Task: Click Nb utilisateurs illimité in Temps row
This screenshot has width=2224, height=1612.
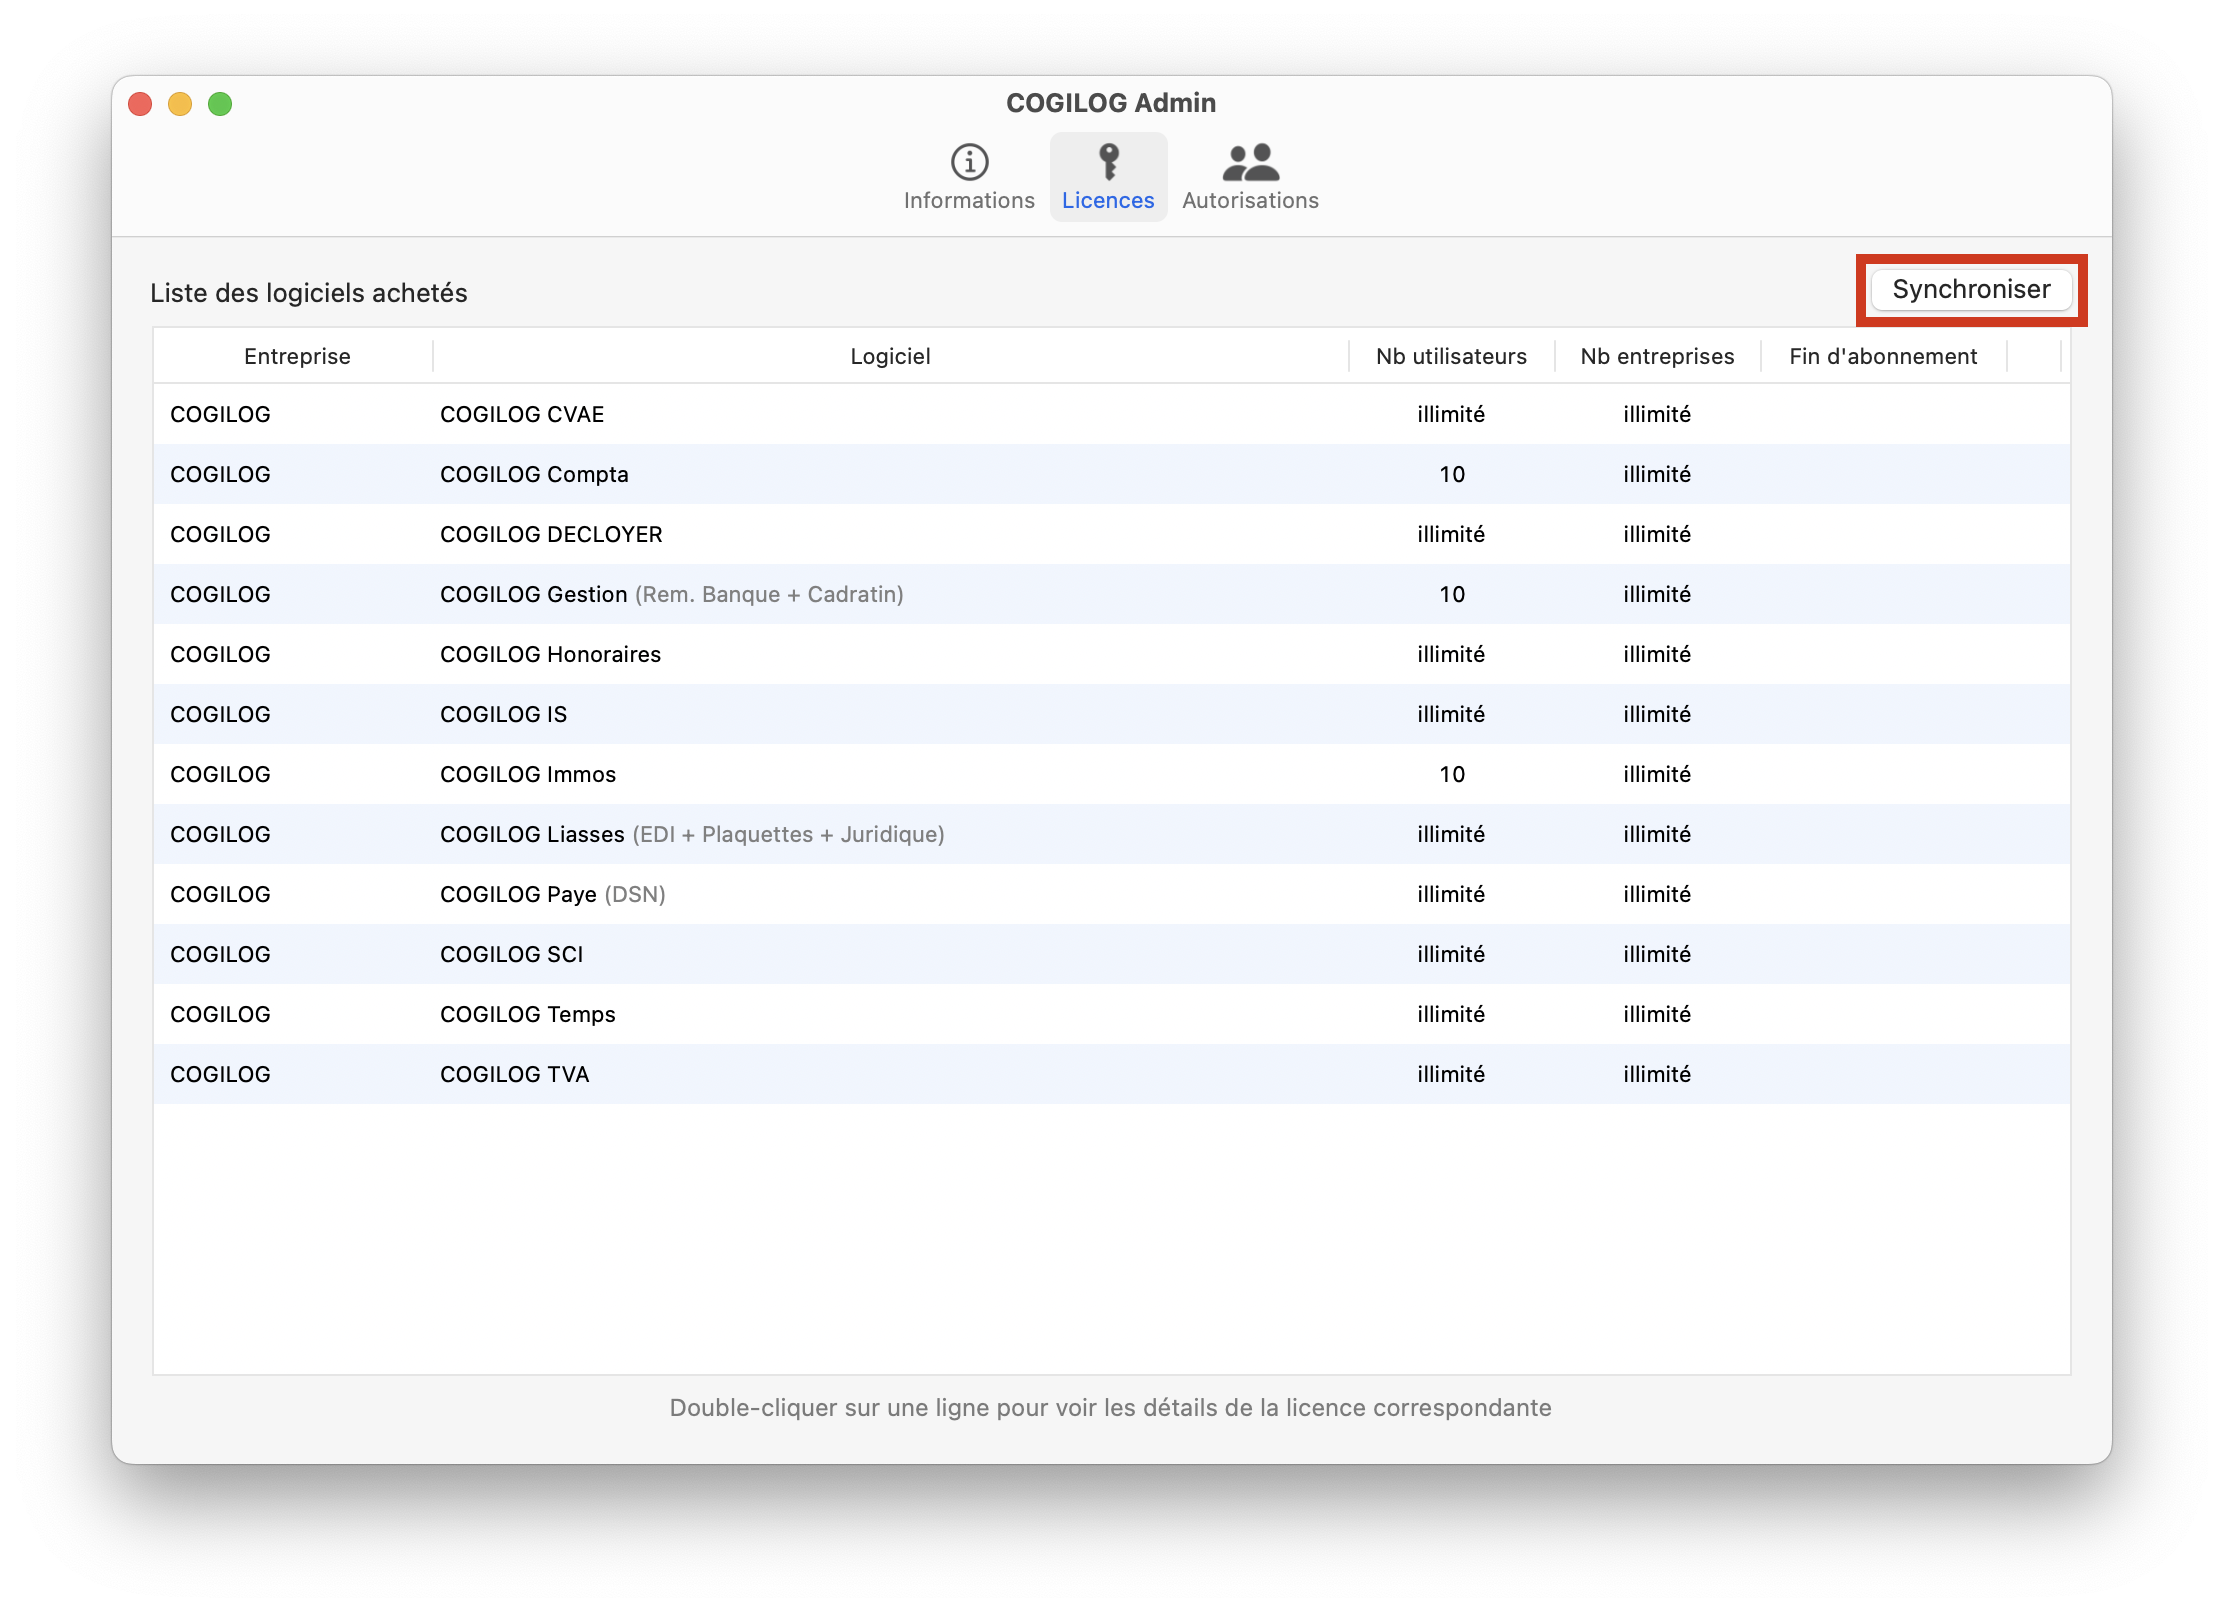Action: click(x=1451, y=1014)
